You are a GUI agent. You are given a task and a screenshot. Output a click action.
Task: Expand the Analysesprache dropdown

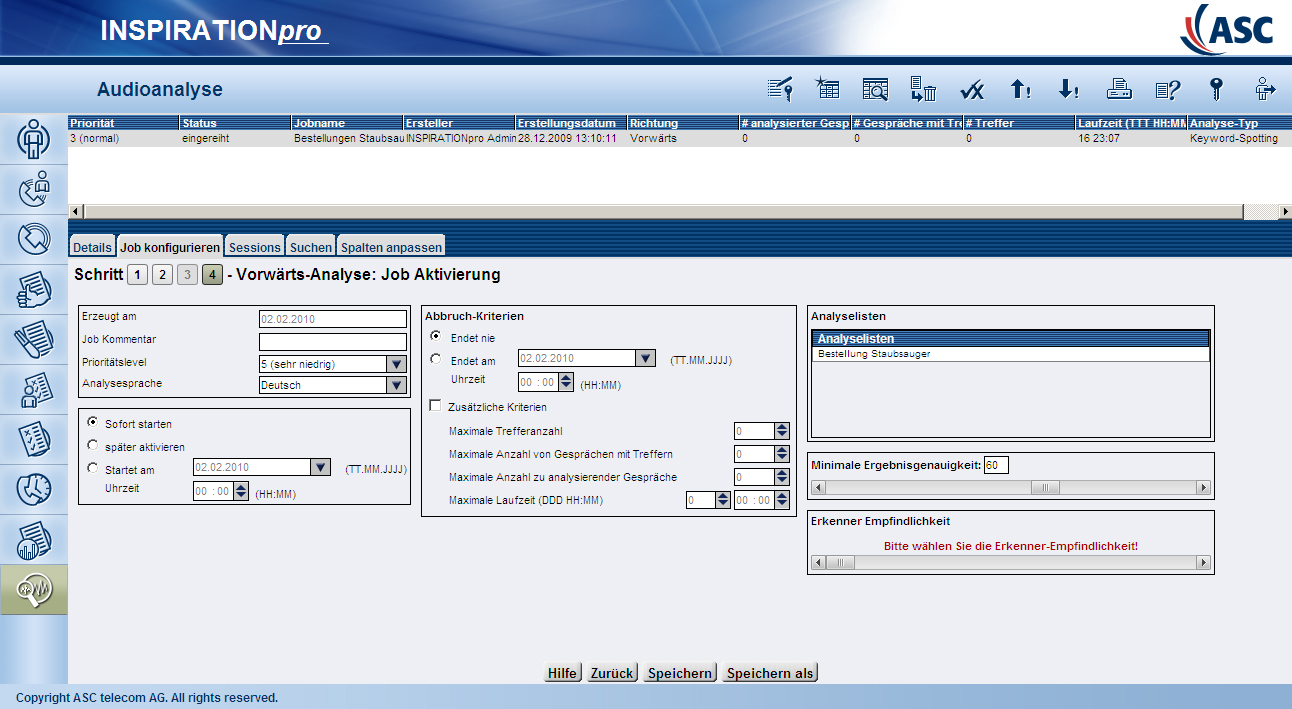click(x=397, y=386)
